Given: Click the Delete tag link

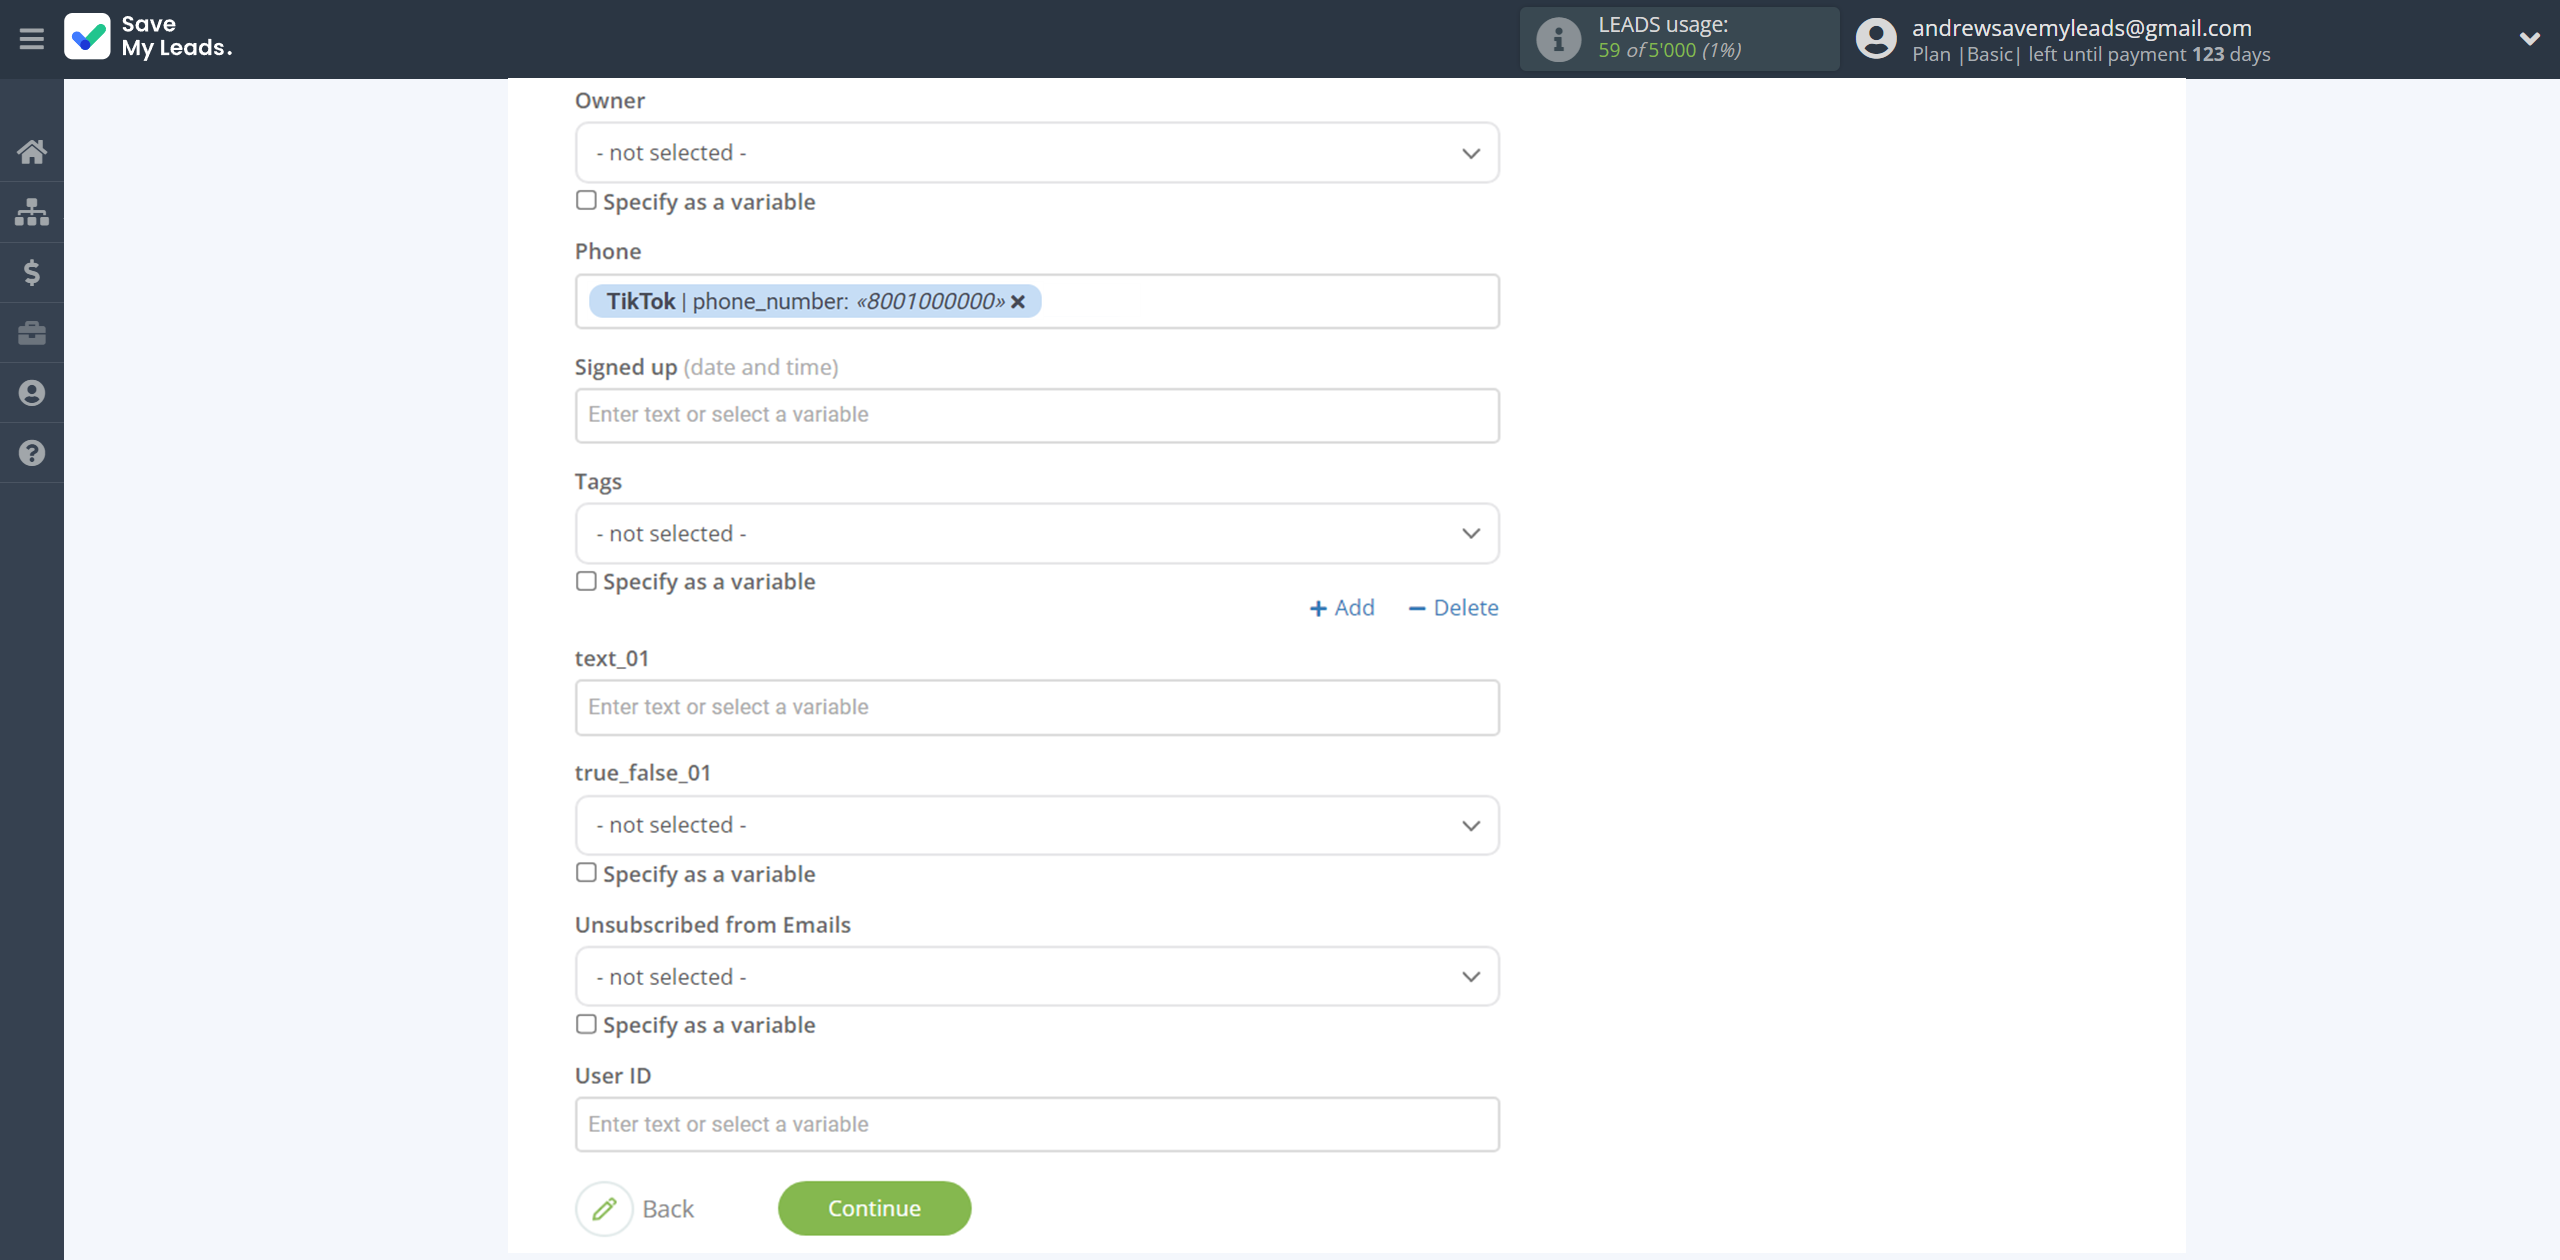Looking at the screenshot, I should 1453,608.
